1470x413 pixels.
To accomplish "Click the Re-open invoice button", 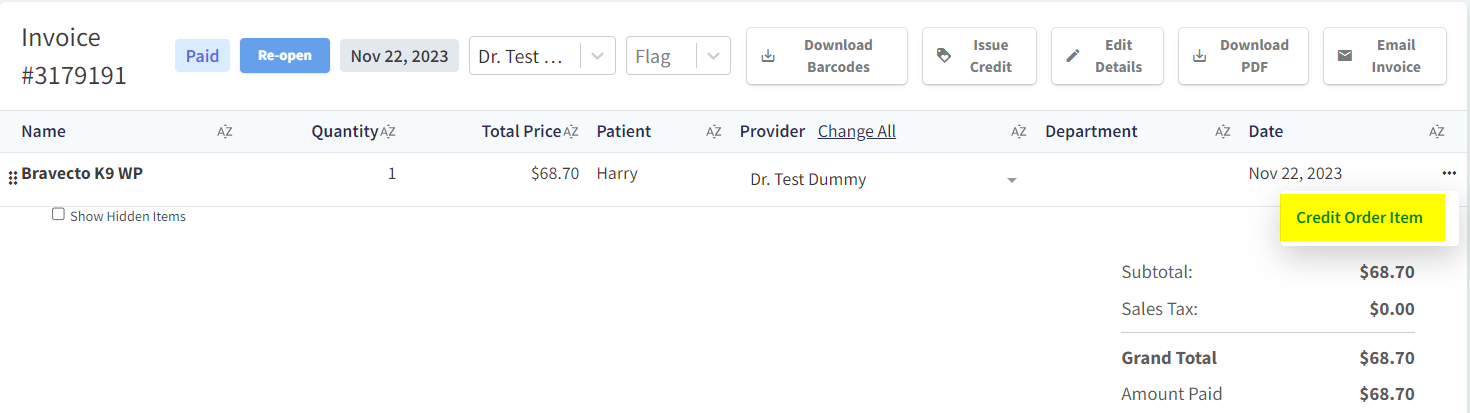I will (285, 56).
